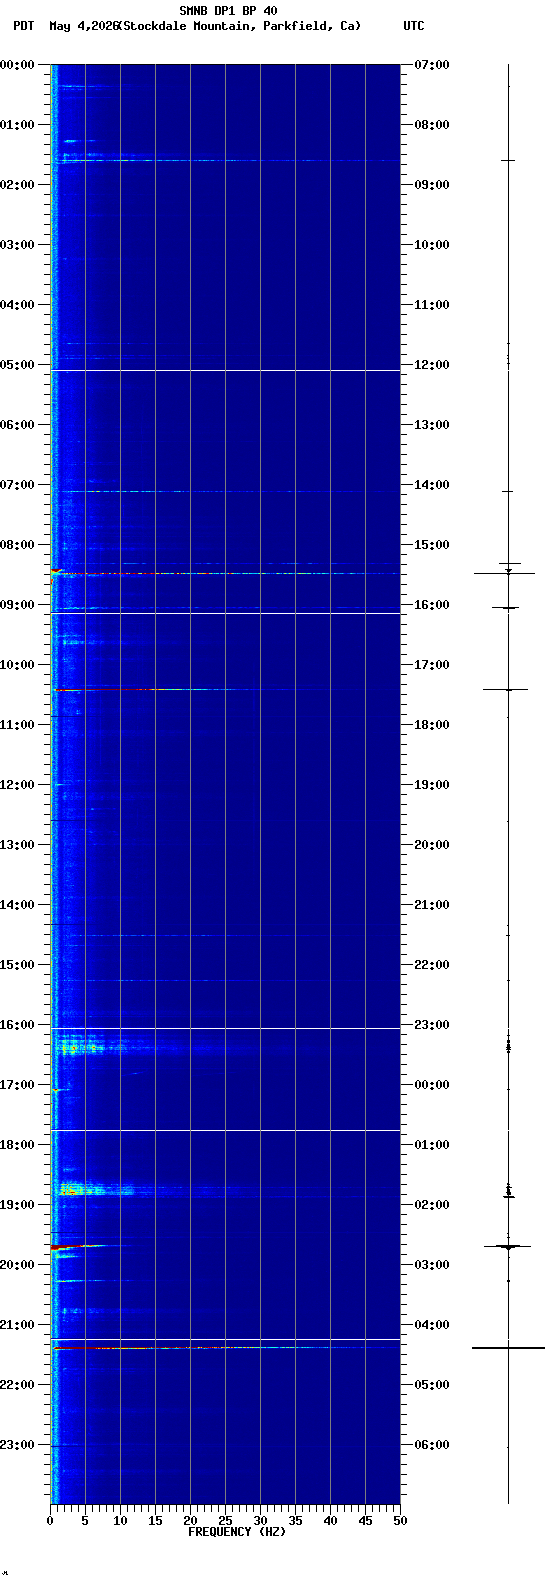Click the '18:00' PDT axis label
This screenshot has width=552, height=1584.
pyautogui.click(x=18, y=1145)
